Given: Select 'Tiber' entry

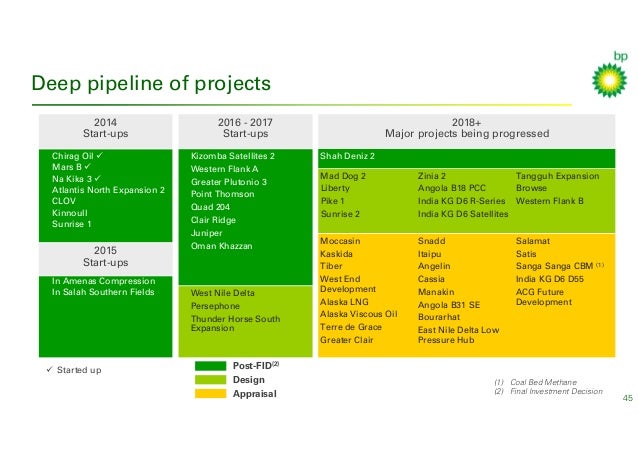Looking at the screenshot, I should [x=331, y=266].
